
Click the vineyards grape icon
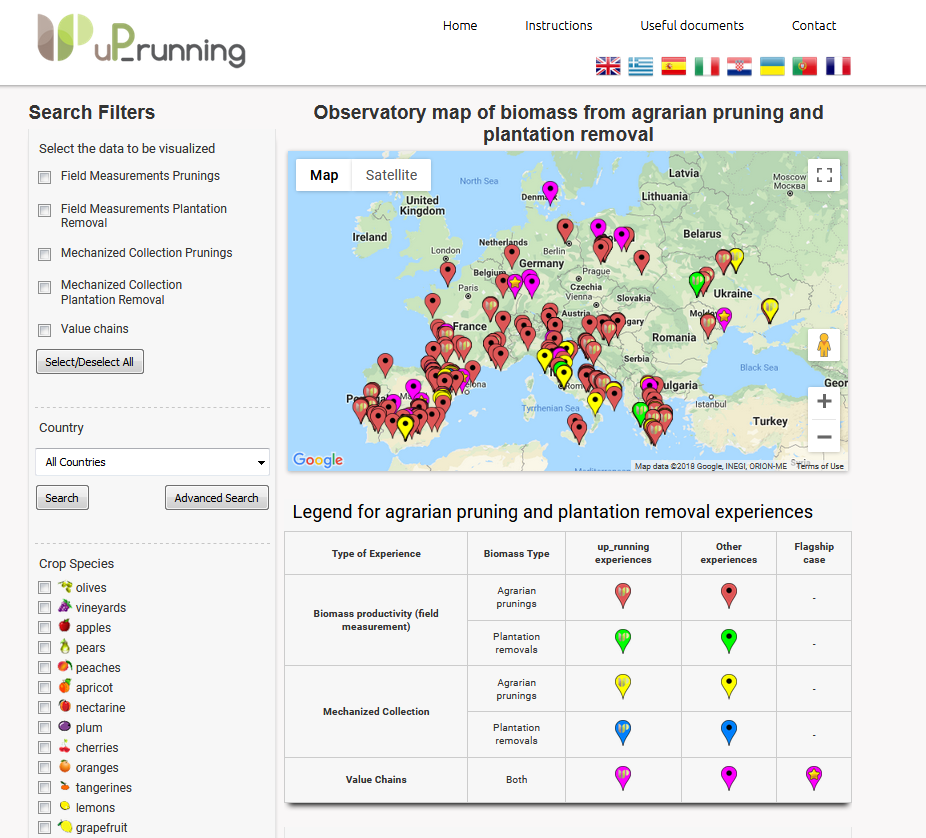(x=65, y=607)
